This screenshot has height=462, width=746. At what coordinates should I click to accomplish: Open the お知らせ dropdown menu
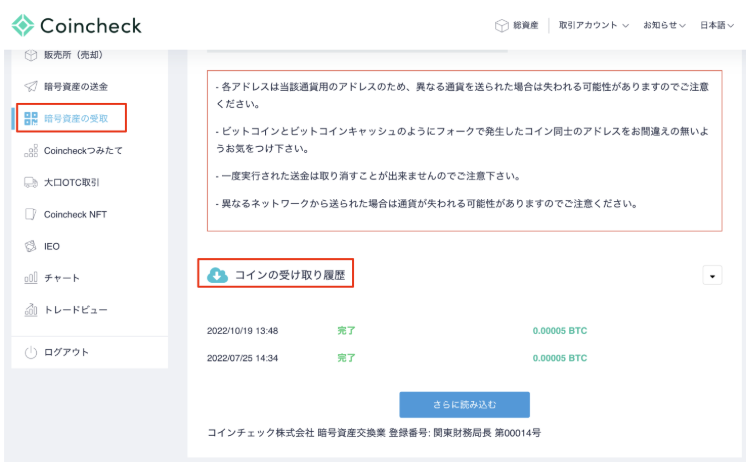click(664, 25)
